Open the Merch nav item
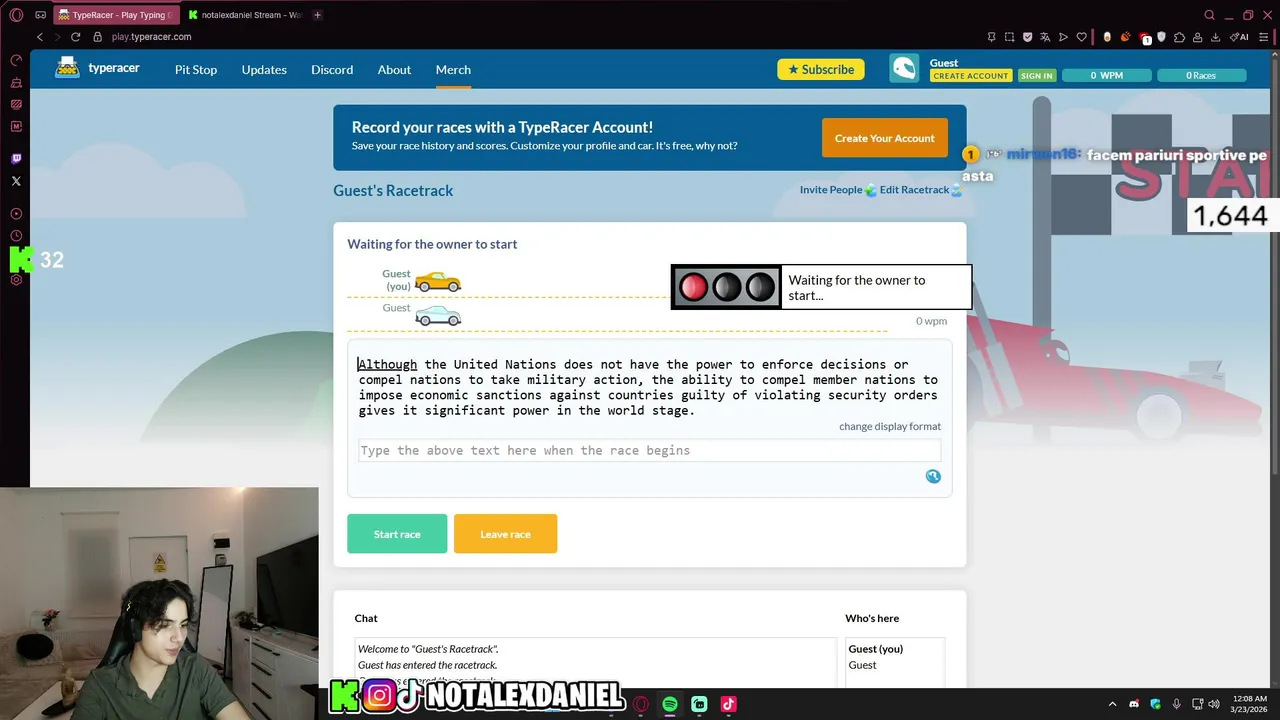Viewport: 1280px width, 720px height. tap(453, 69)
